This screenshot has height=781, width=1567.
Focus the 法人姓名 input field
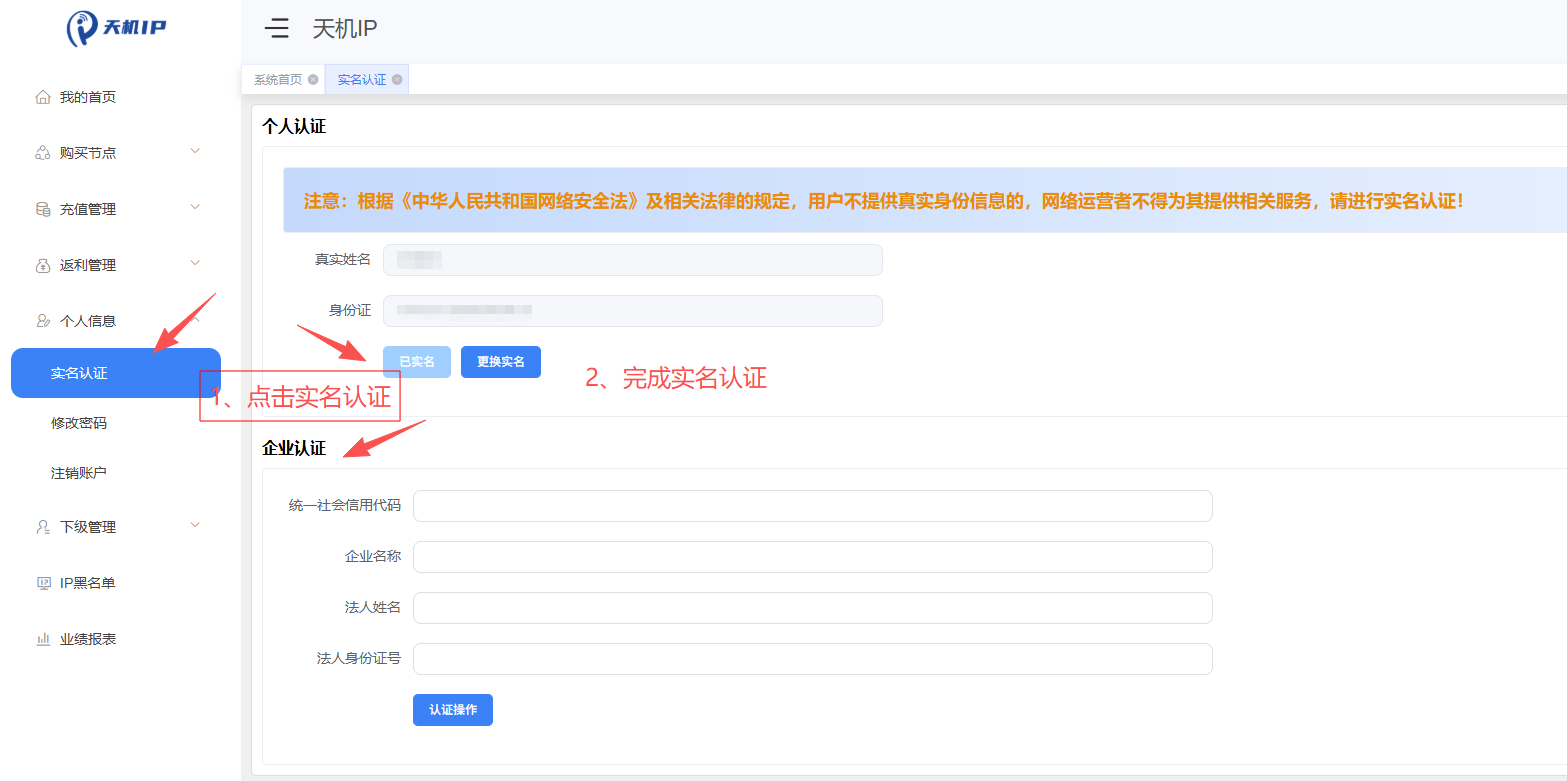coord(813,608)
